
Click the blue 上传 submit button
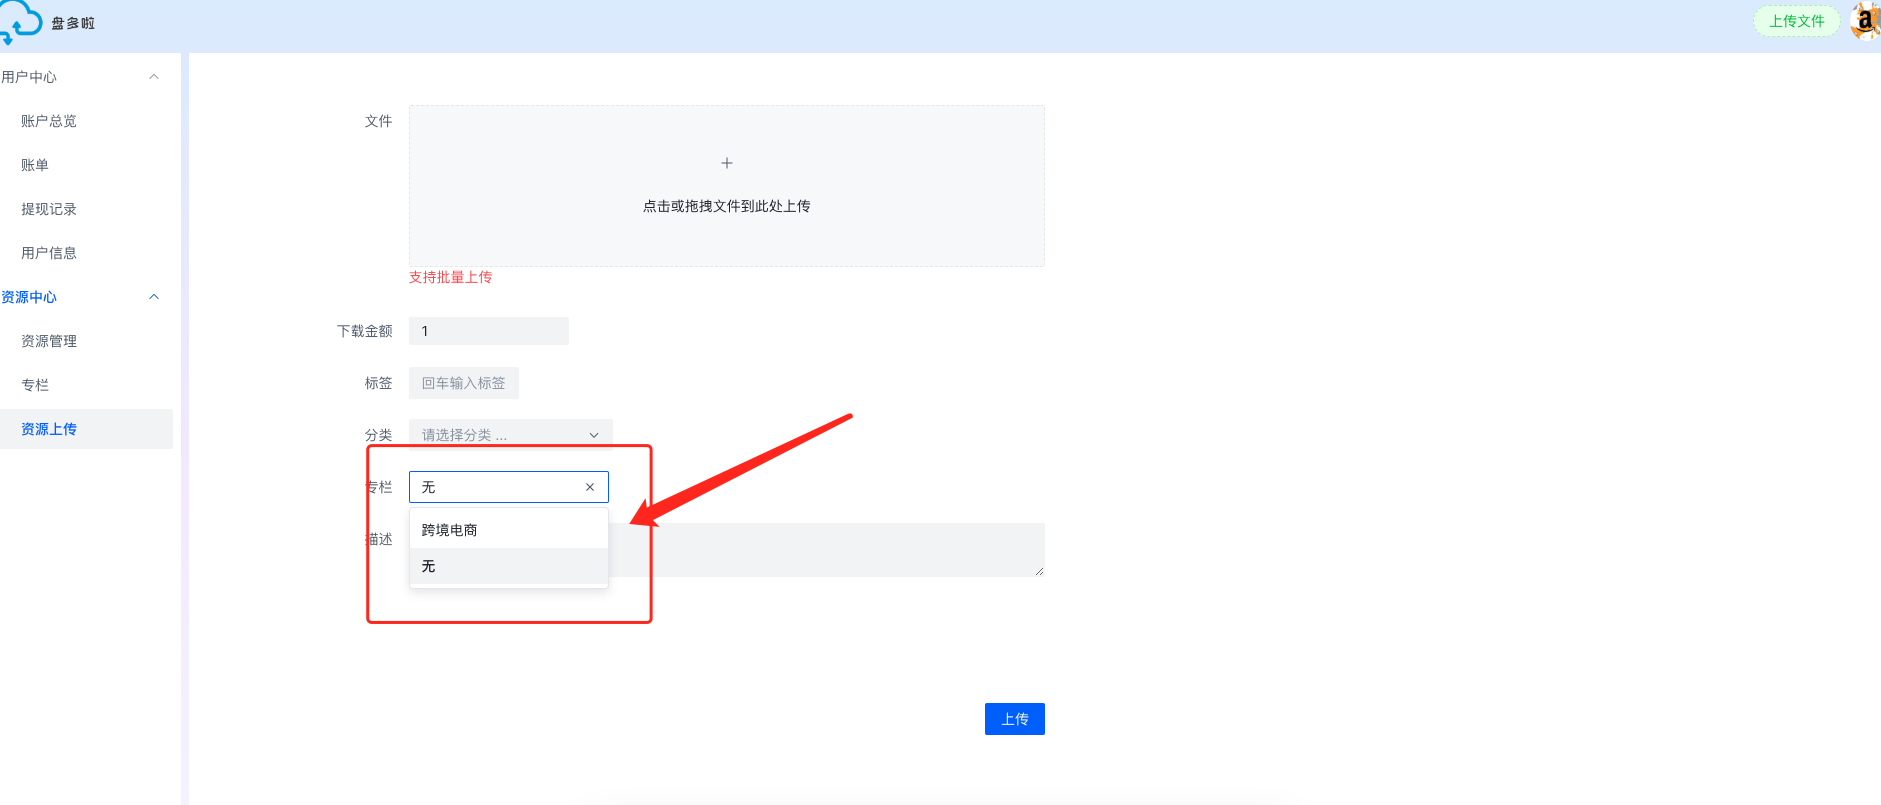[x=1014, y=719]
